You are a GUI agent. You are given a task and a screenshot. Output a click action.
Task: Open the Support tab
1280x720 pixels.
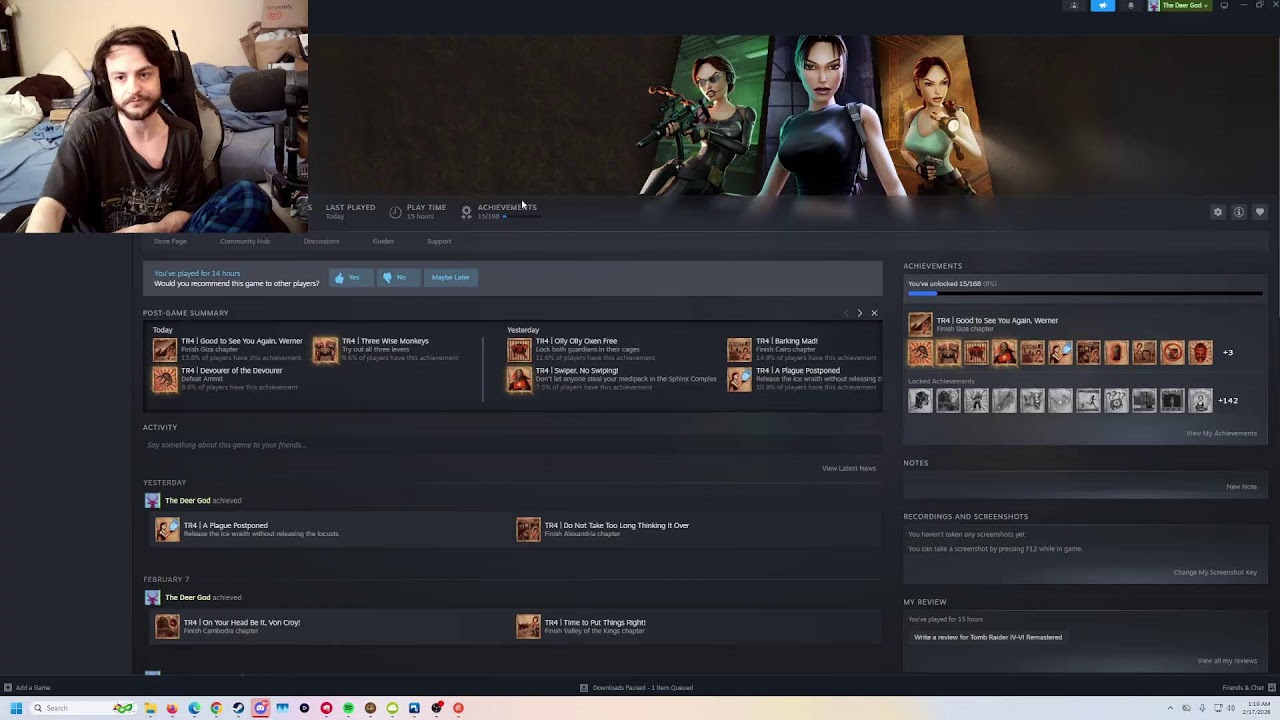pos(439,241)
